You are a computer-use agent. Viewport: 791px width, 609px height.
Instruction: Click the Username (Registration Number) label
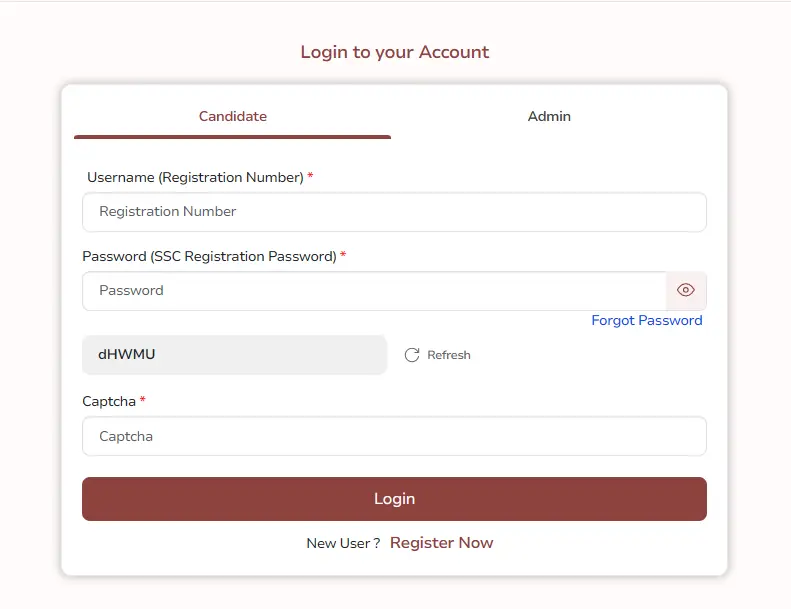[x=195, y=177]
